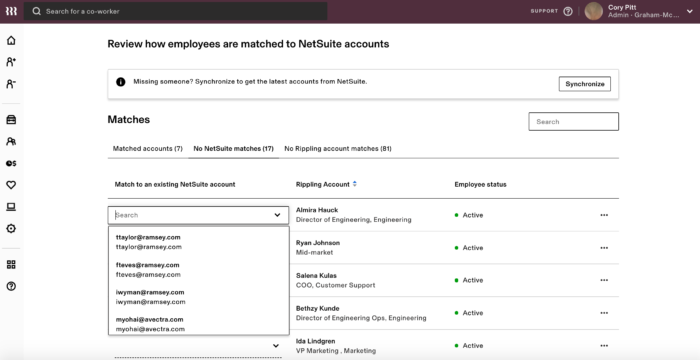Click the top bar search magnifier icon
Screen dimensions: 700x360
[x=37, y=11]
